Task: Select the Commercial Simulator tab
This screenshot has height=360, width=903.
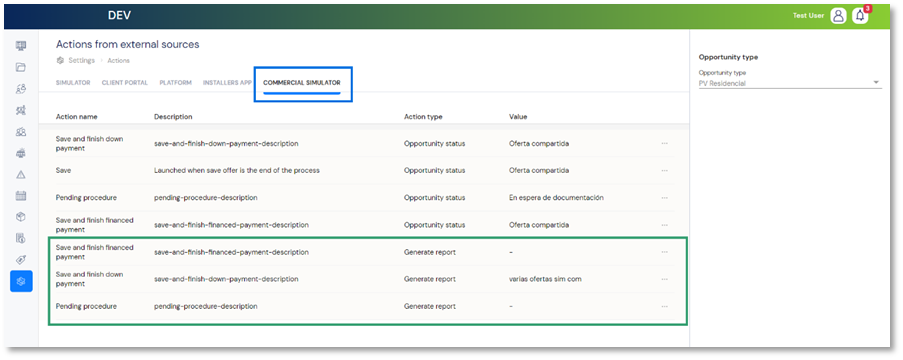Action: 302,83
